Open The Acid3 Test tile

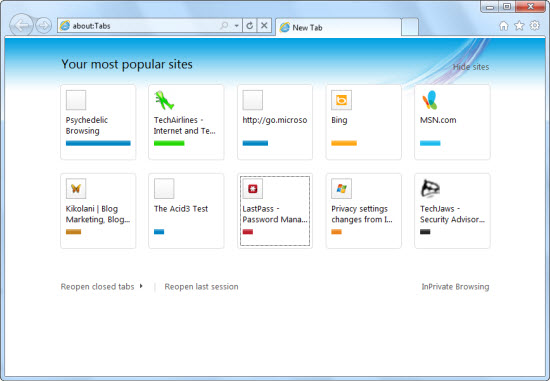coord(186,211)
